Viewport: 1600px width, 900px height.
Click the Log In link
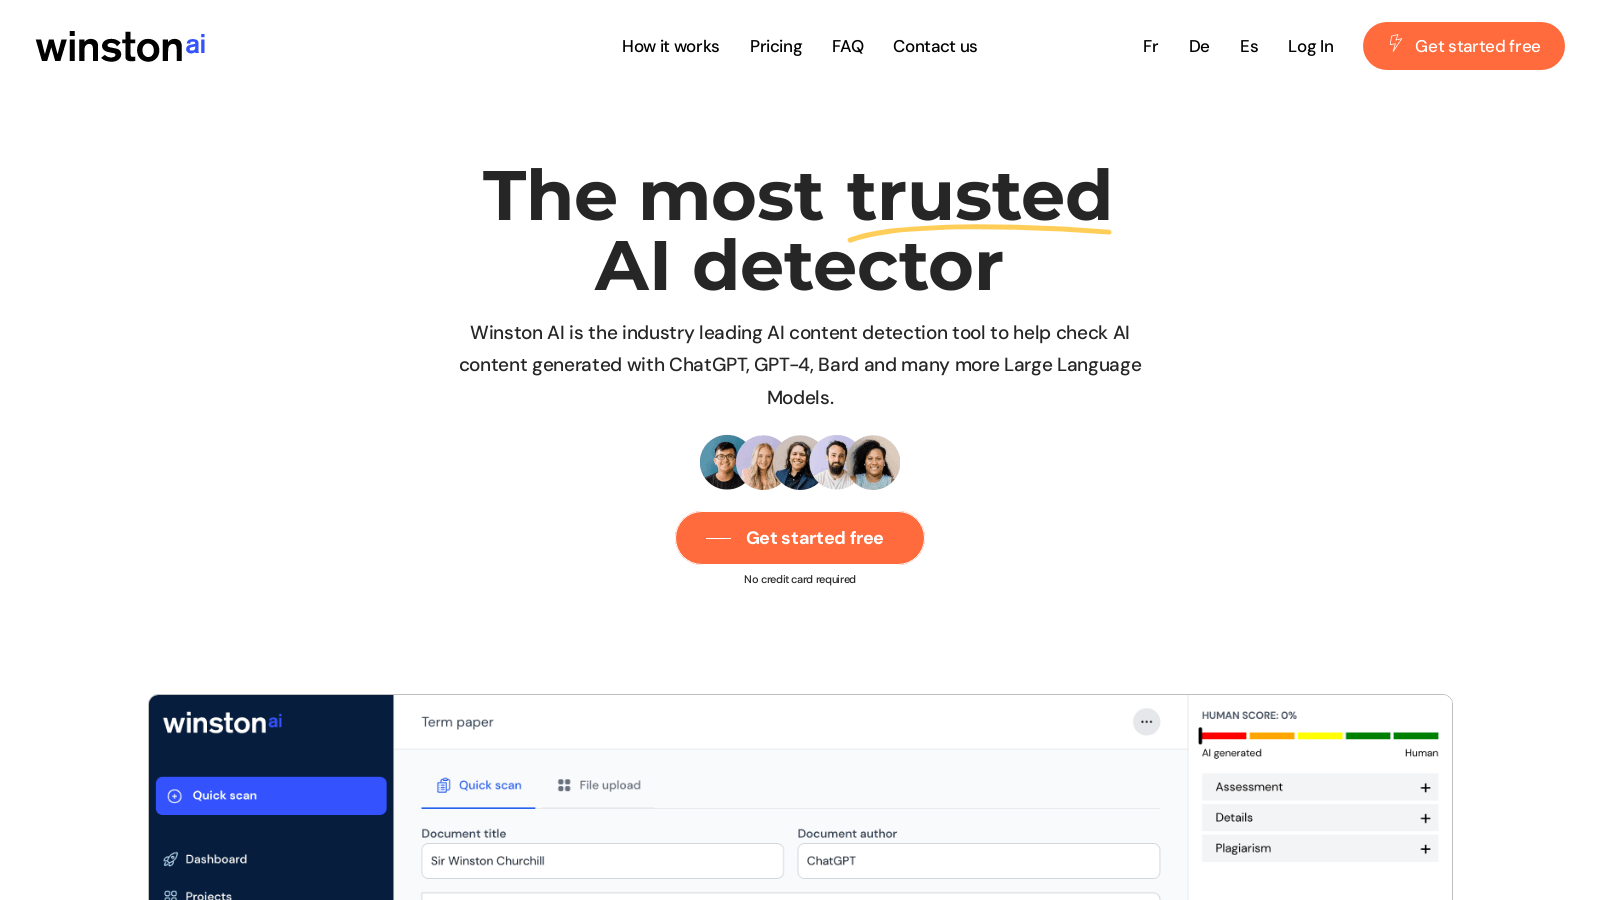coord(1310,46)
